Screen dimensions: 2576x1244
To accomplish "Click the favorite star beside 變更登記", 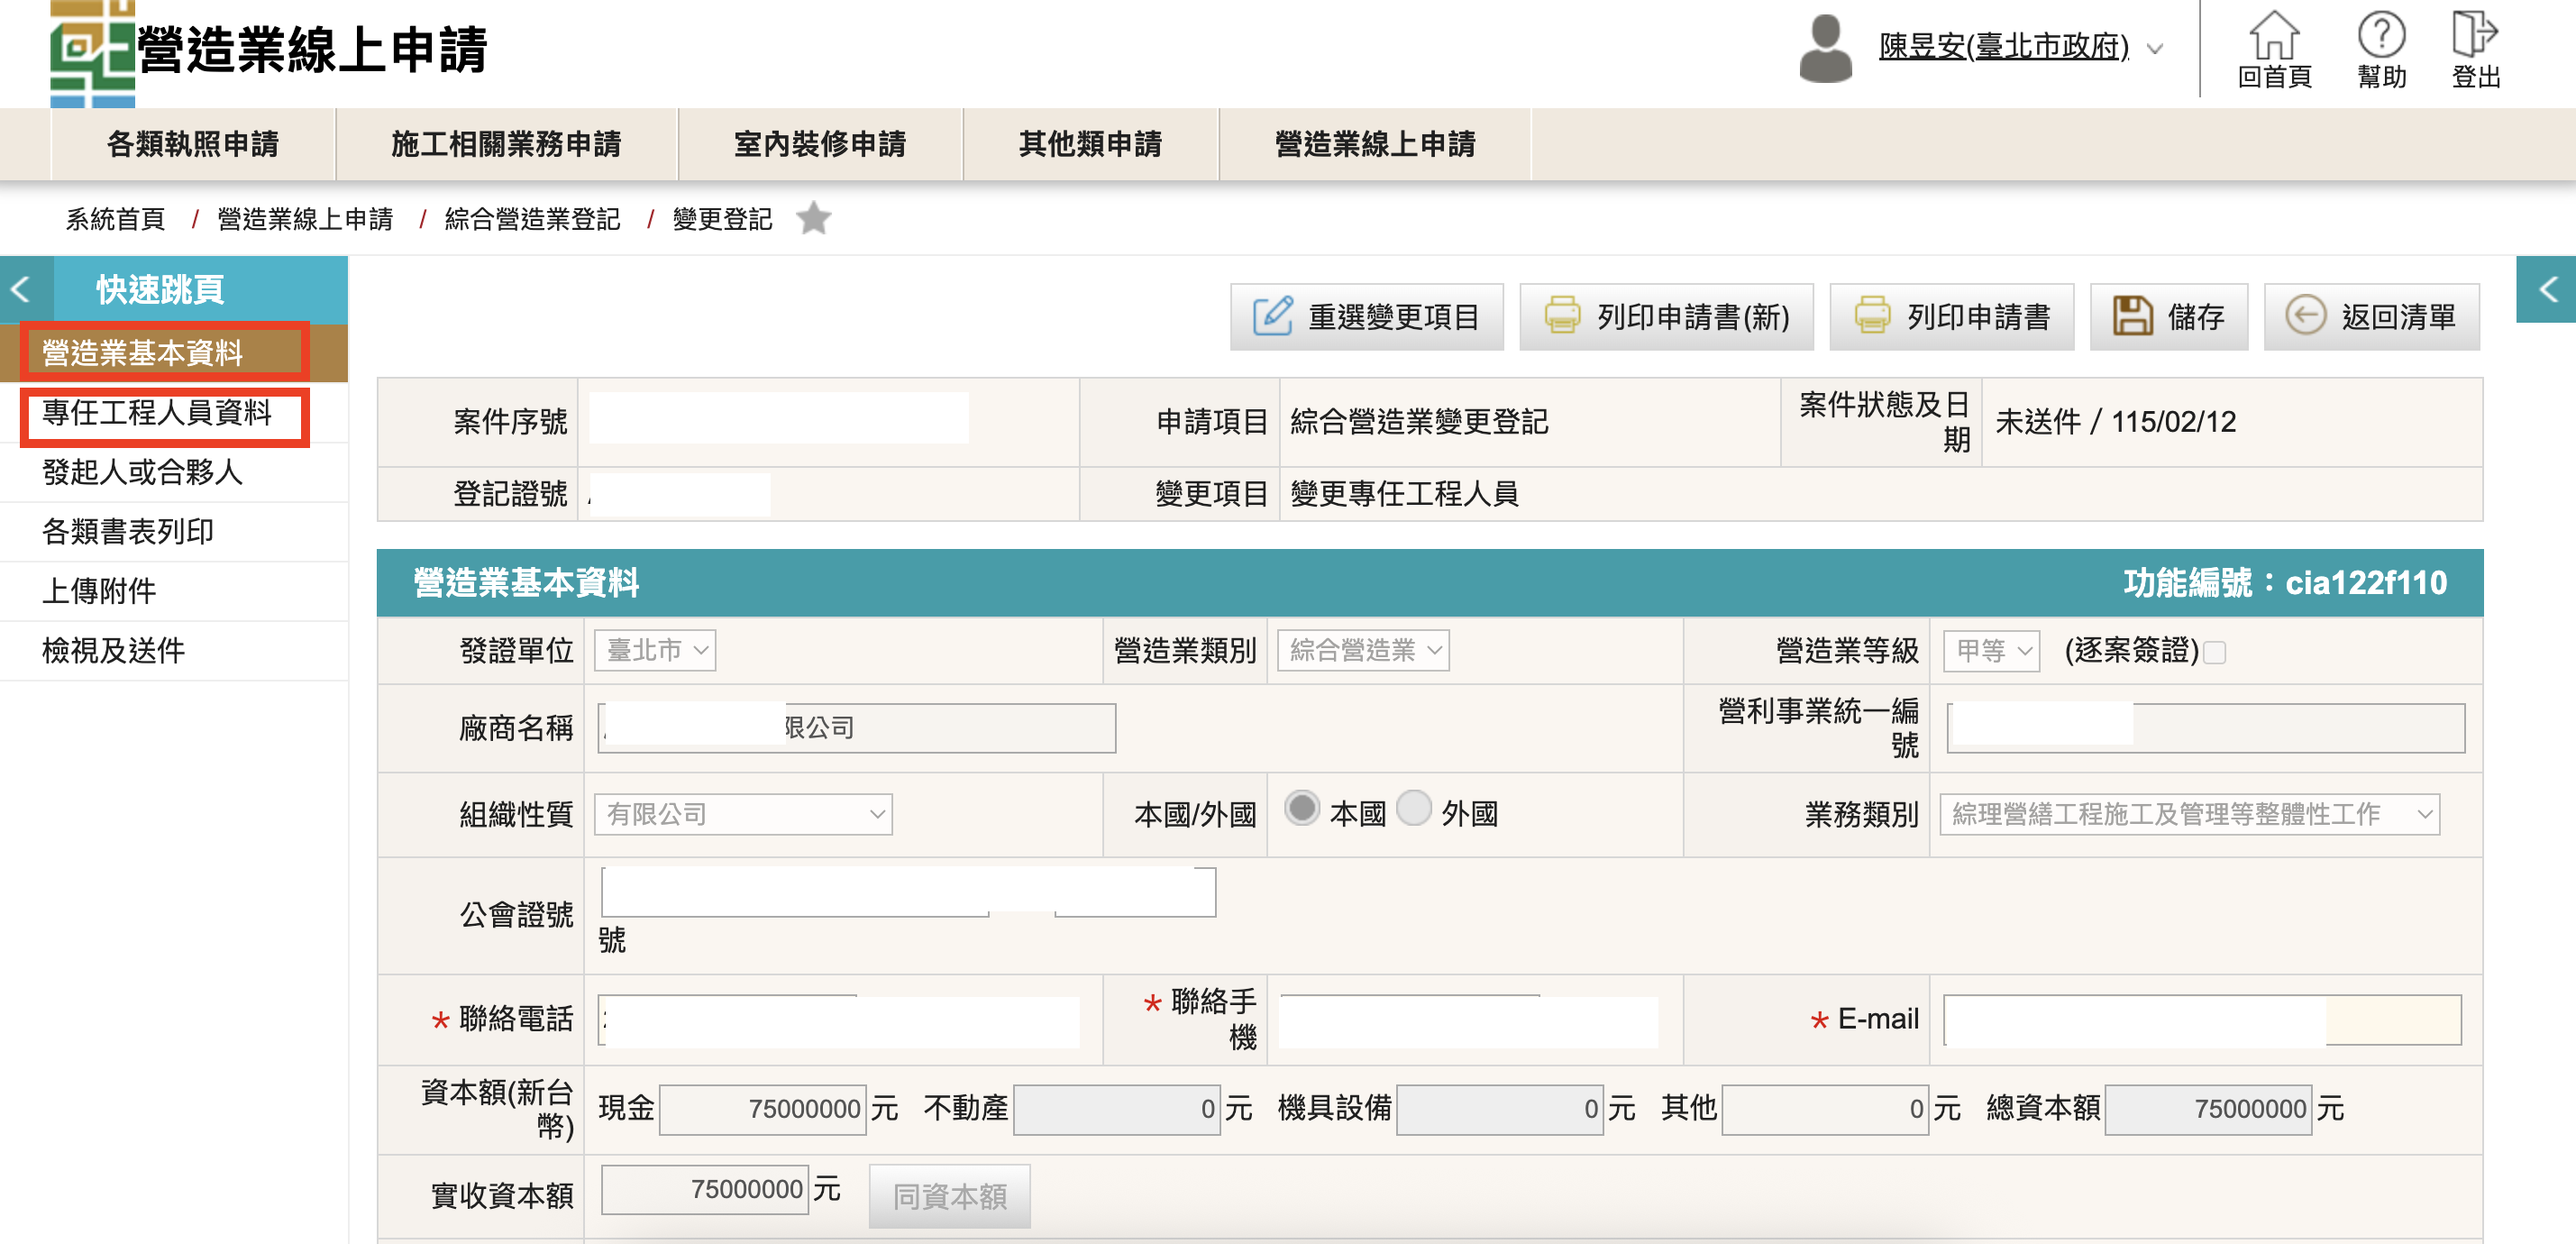I will [814, 218].
